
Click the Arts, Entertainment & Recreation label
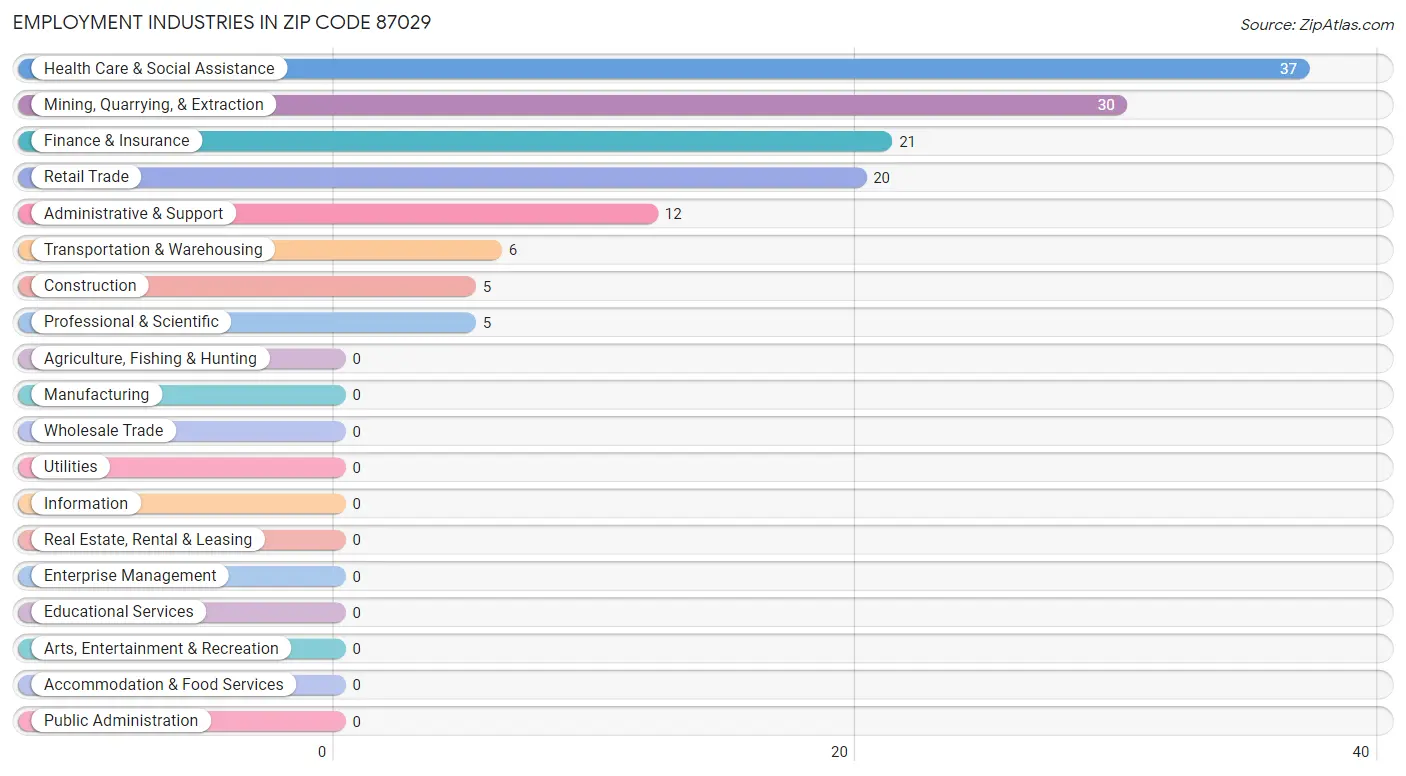click(161, 649)
